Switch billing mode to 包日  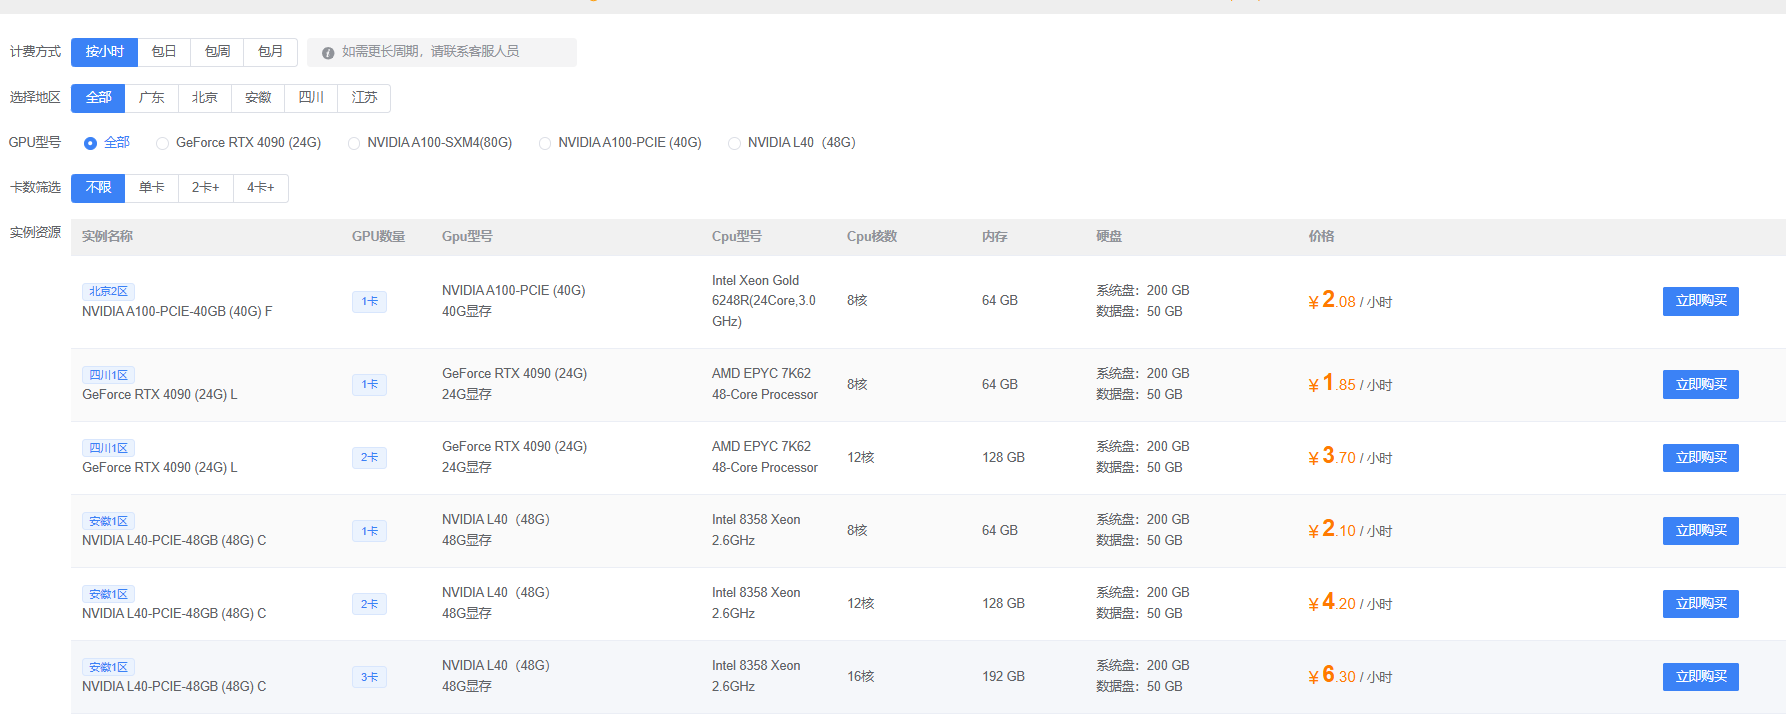(x=164, y=52)
